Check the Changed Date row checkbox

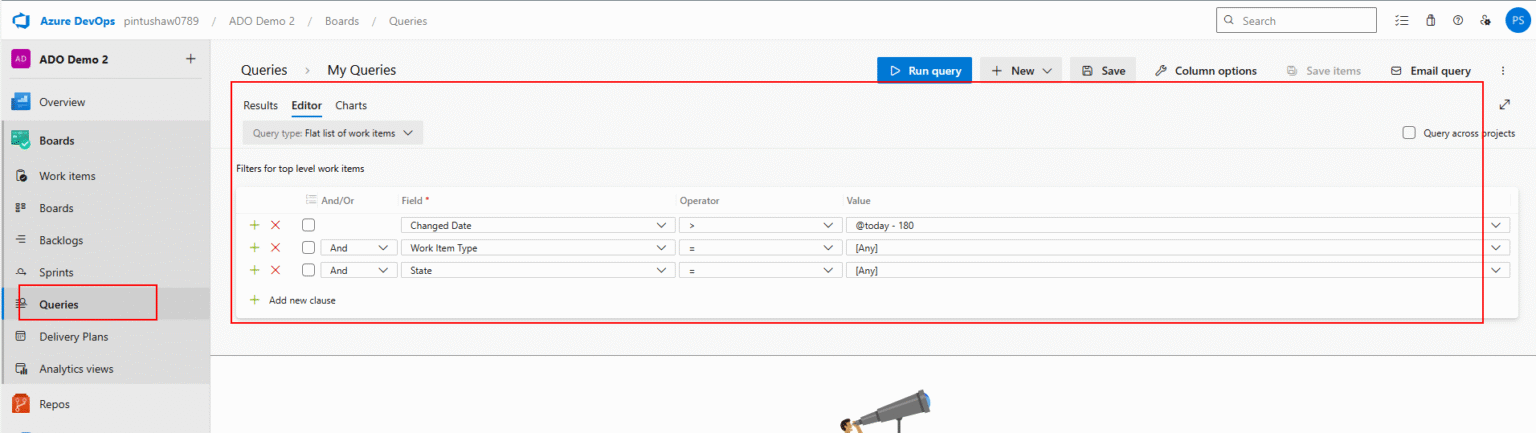308,225
